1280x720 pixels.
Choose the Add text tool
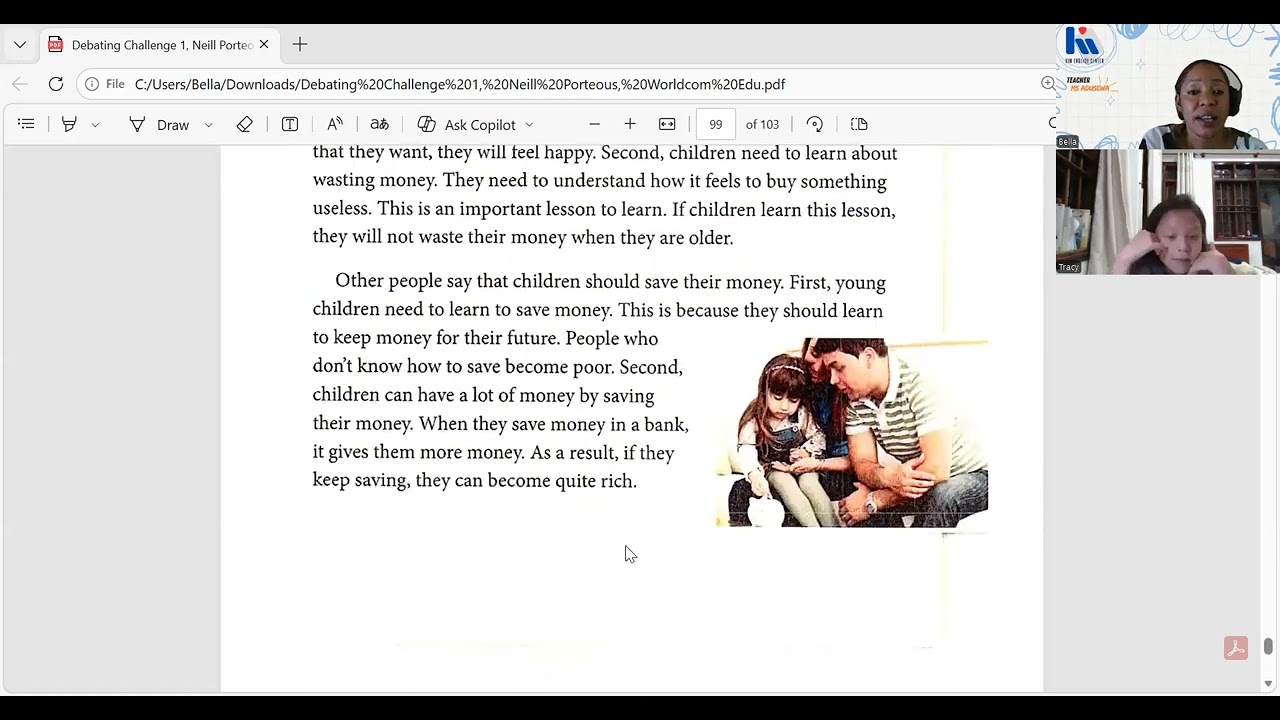point(290,124)
